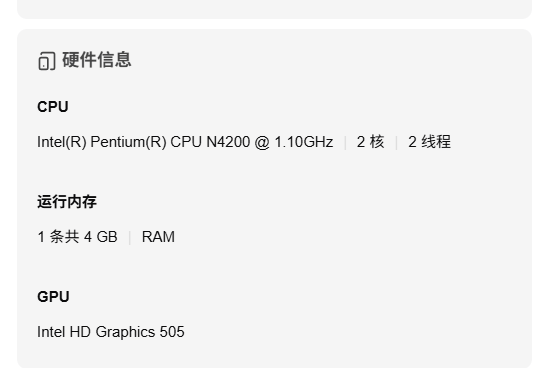This screenshot has width=540, height=378.
Task: Click the 2 核 core count
Action: 370,142
